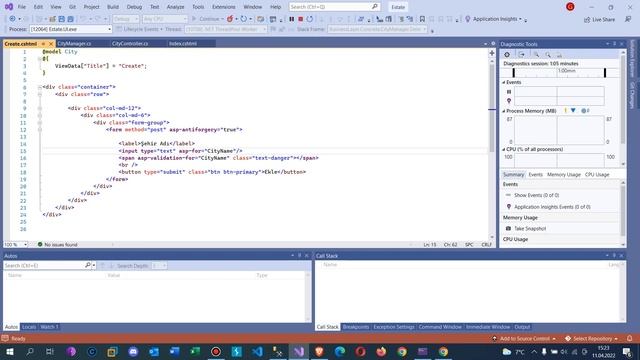This screenshot has height=360, width=640.
Task: Click the navigate backward arrow icon
Action: tap(12, 19)
